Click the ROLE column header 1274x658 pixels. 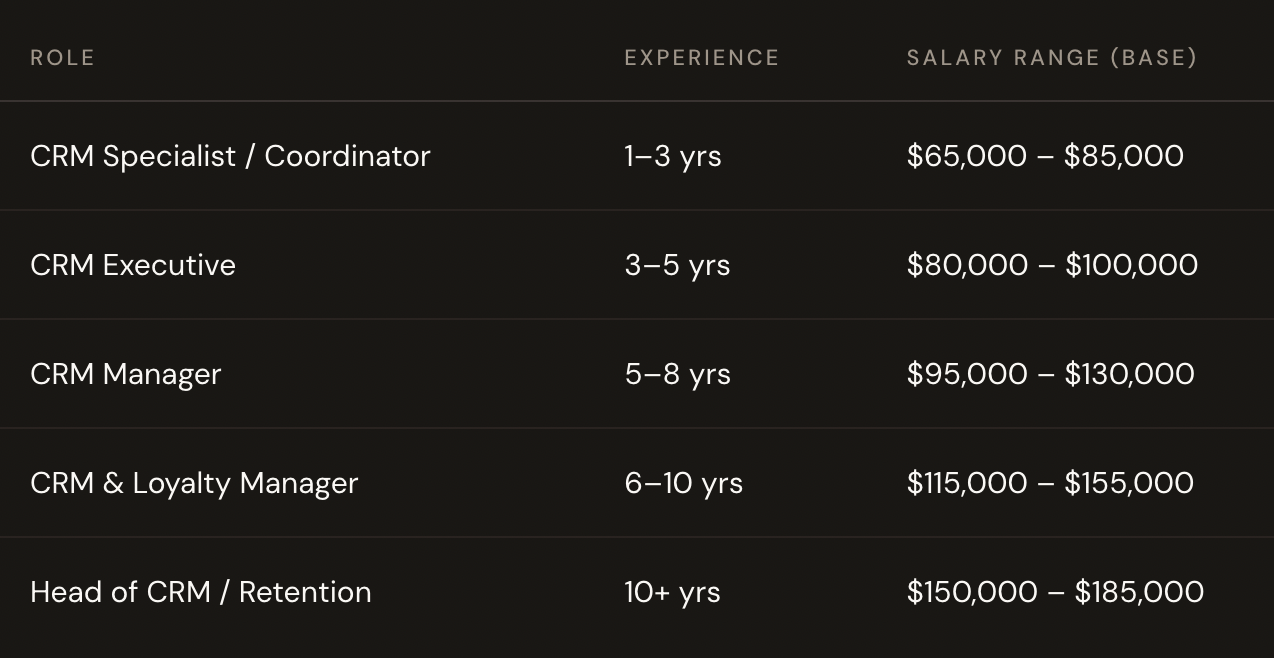pyautogui.click(x=62, y=58)
